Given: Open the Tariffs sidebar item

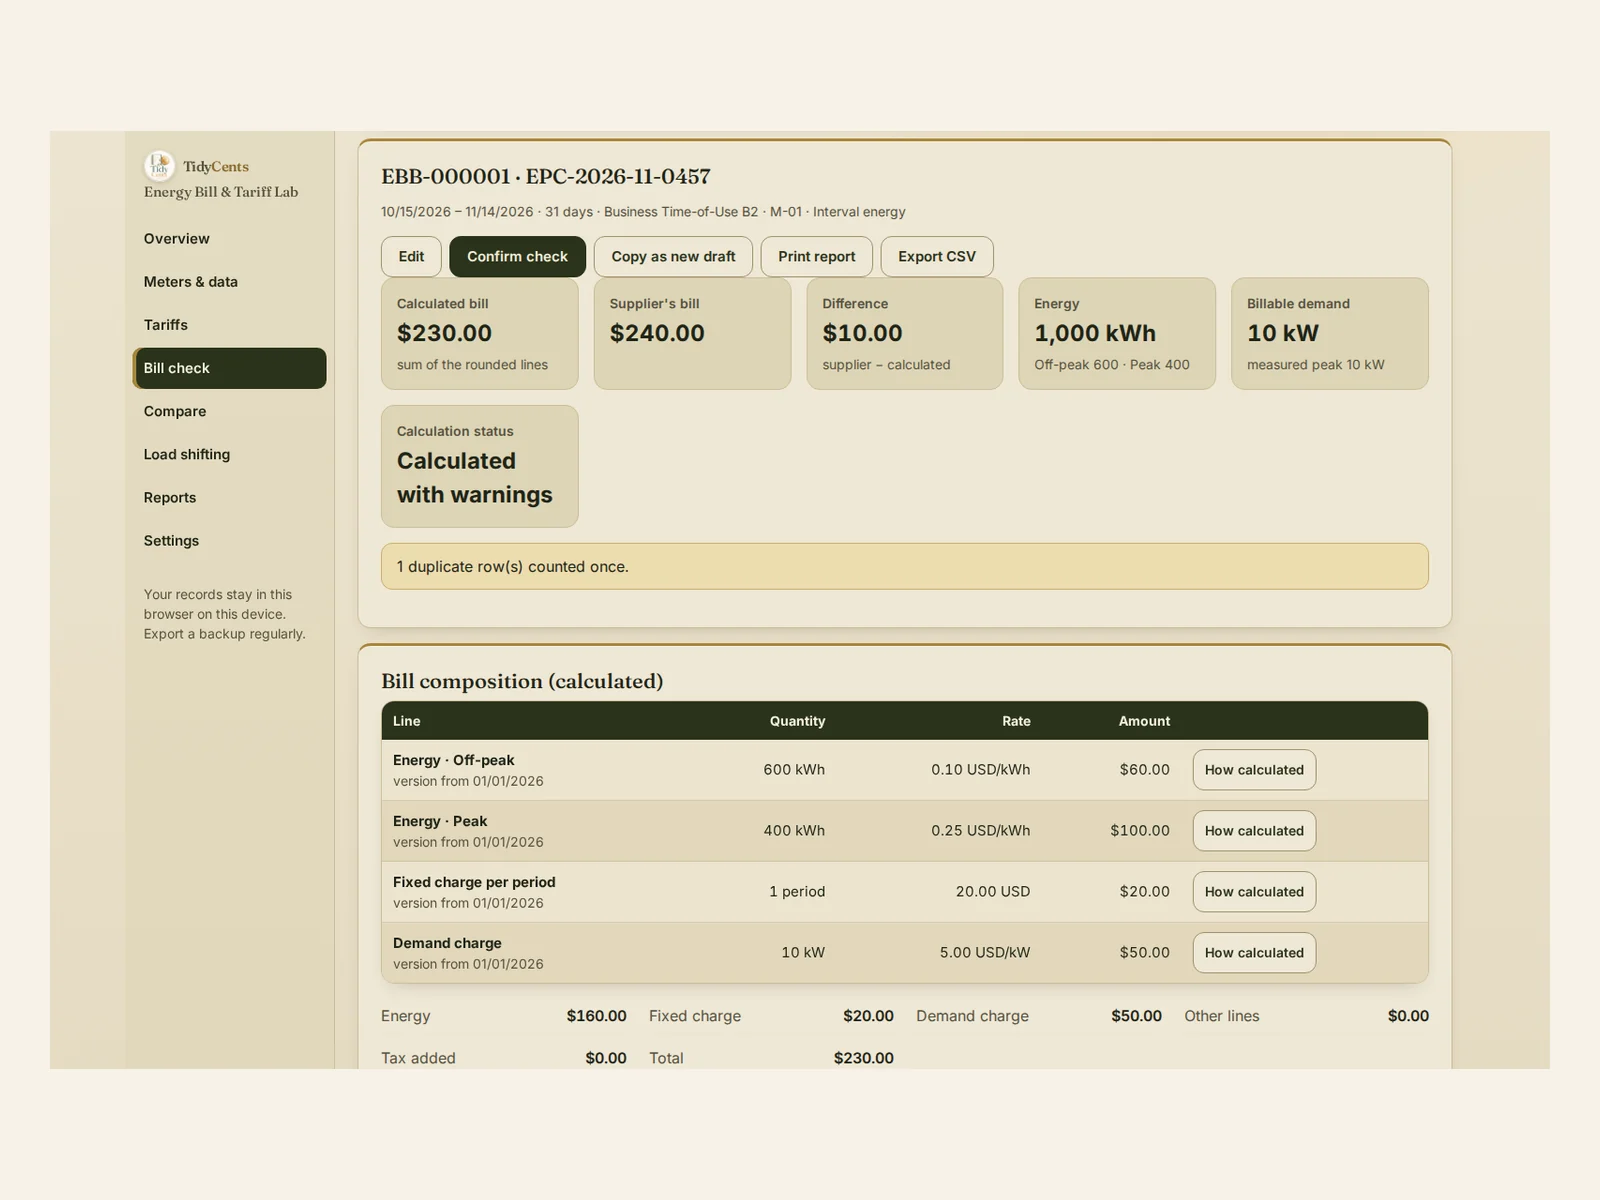Looking at the screenshot, I should click(229, 325).
